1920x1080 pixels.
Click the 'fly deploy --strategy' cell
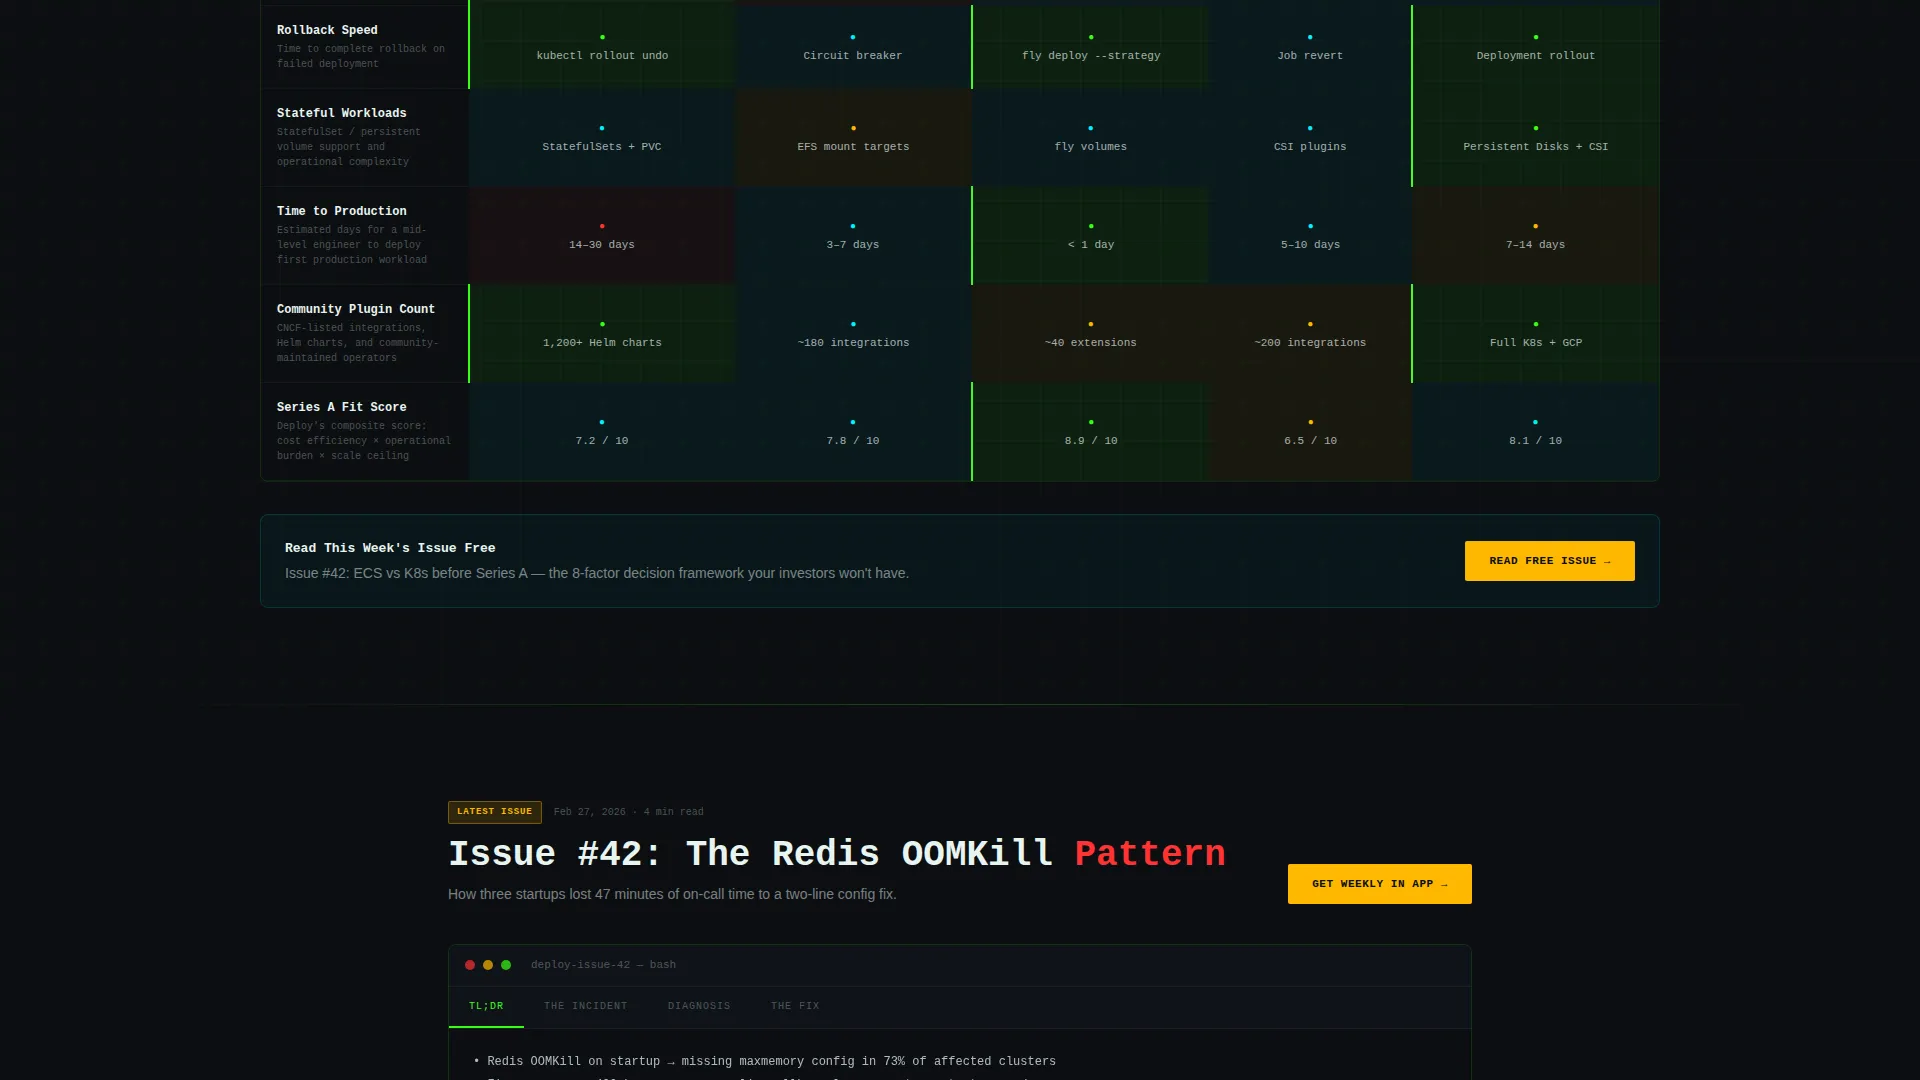click(1091, 46)
